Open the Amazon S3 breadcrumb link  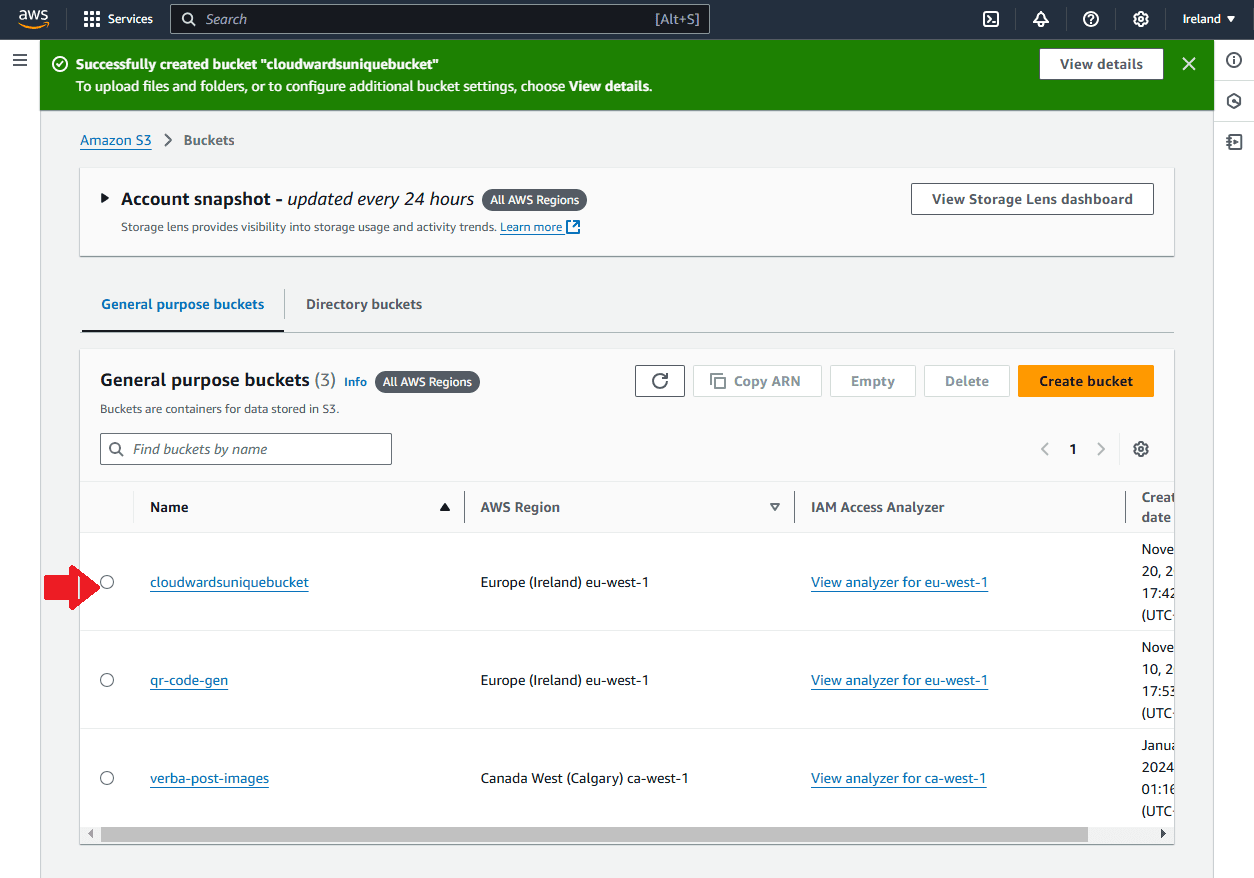pos(116,140)
